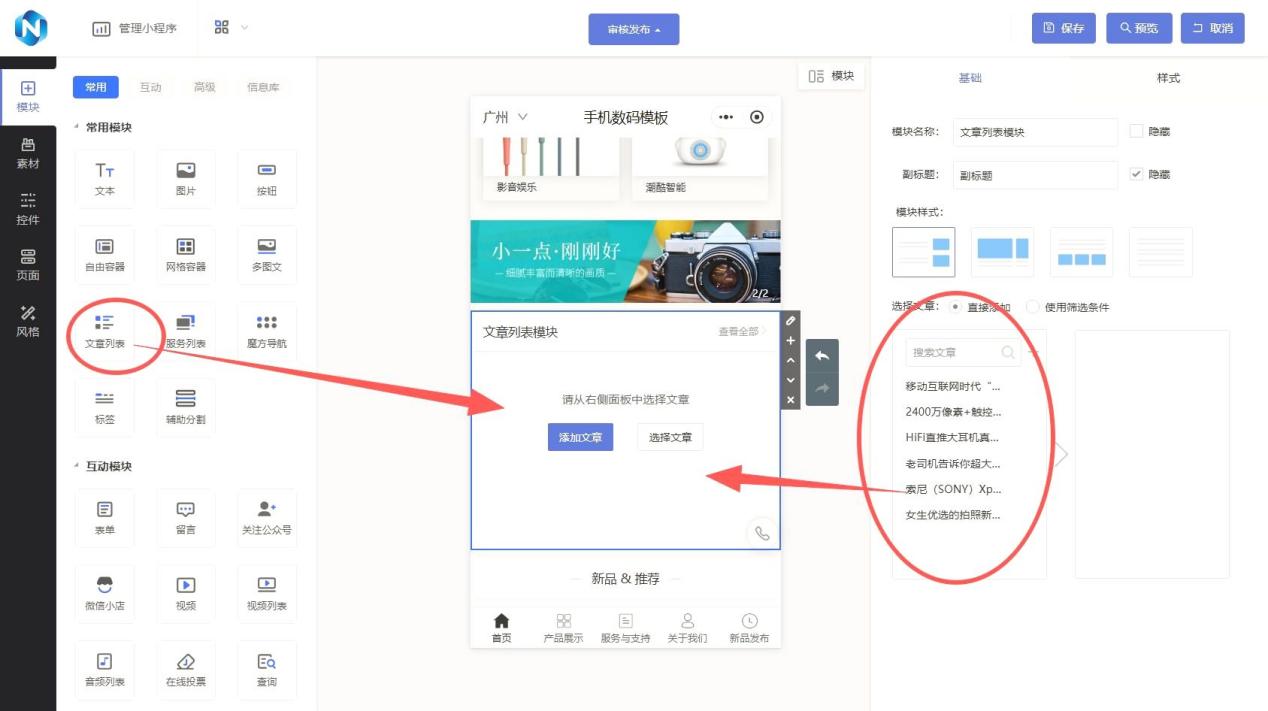Viewport: 1268px width, 711px height.
Task: Toggle 隐藏 checkbox for 模块名称
Action: point(1136,131)
